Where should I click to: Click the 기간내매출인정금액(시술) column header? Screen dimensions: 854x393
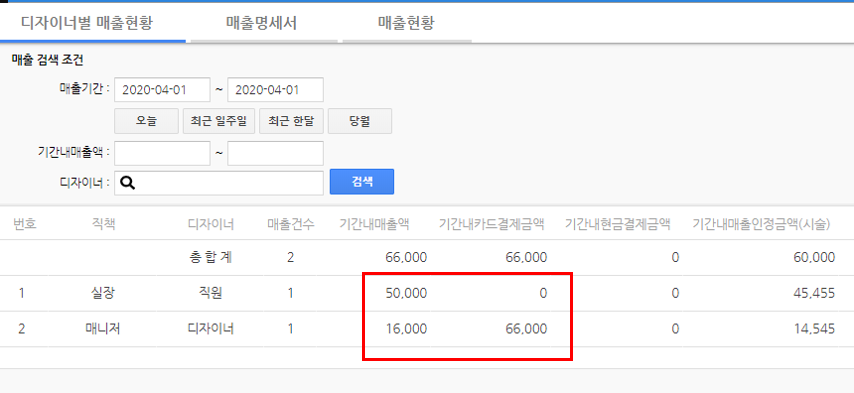coord(761,224)
